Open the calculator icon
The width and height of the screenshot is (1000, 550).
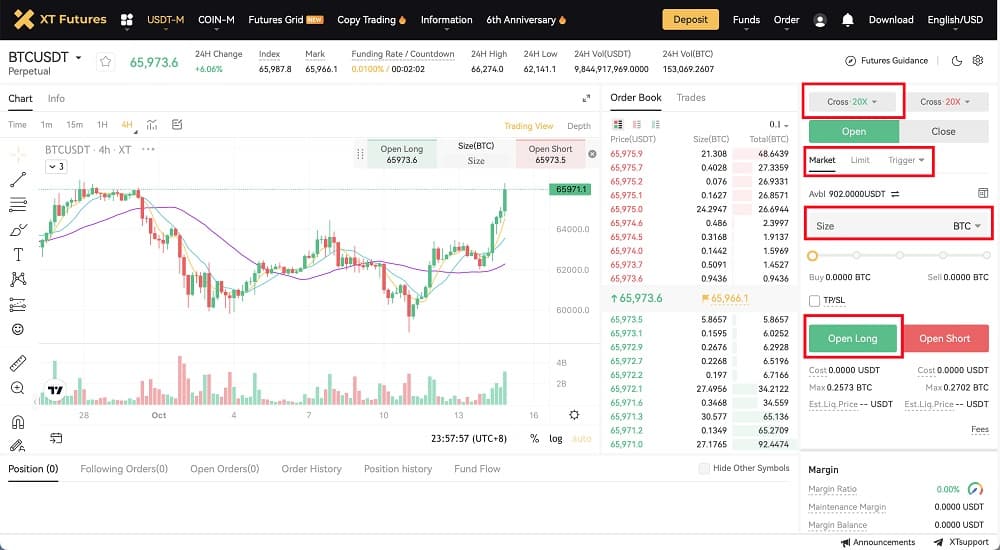pos(983,193)
